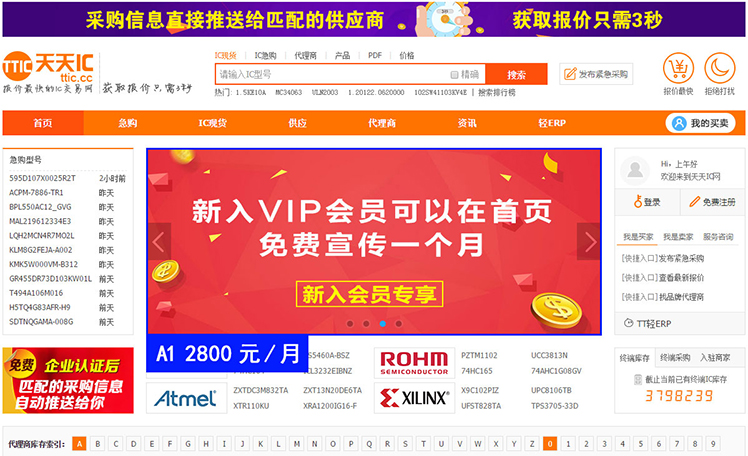Click the TTIC 天天IC site logo
Viewport: 748px width, 456px height.
point(48,67)
